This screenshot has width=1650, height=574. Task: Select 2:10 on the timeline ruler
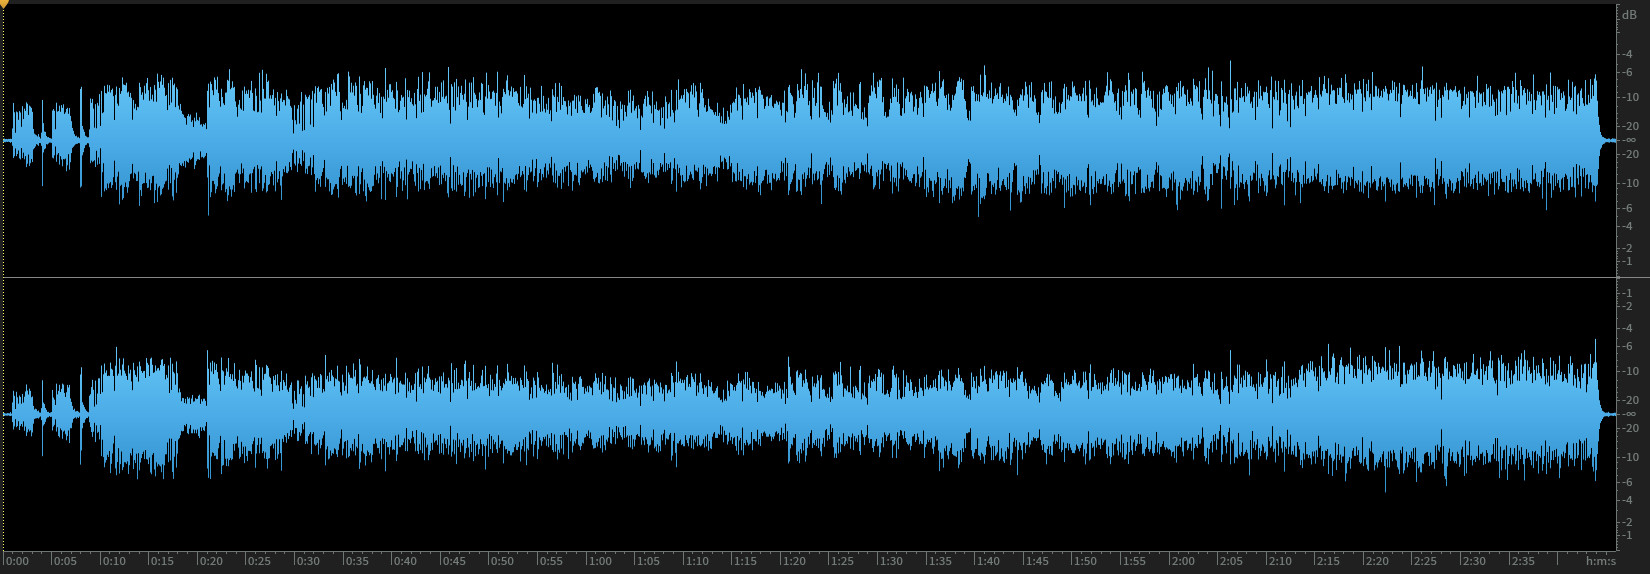pyautogui.click(x=1280, y=561)
